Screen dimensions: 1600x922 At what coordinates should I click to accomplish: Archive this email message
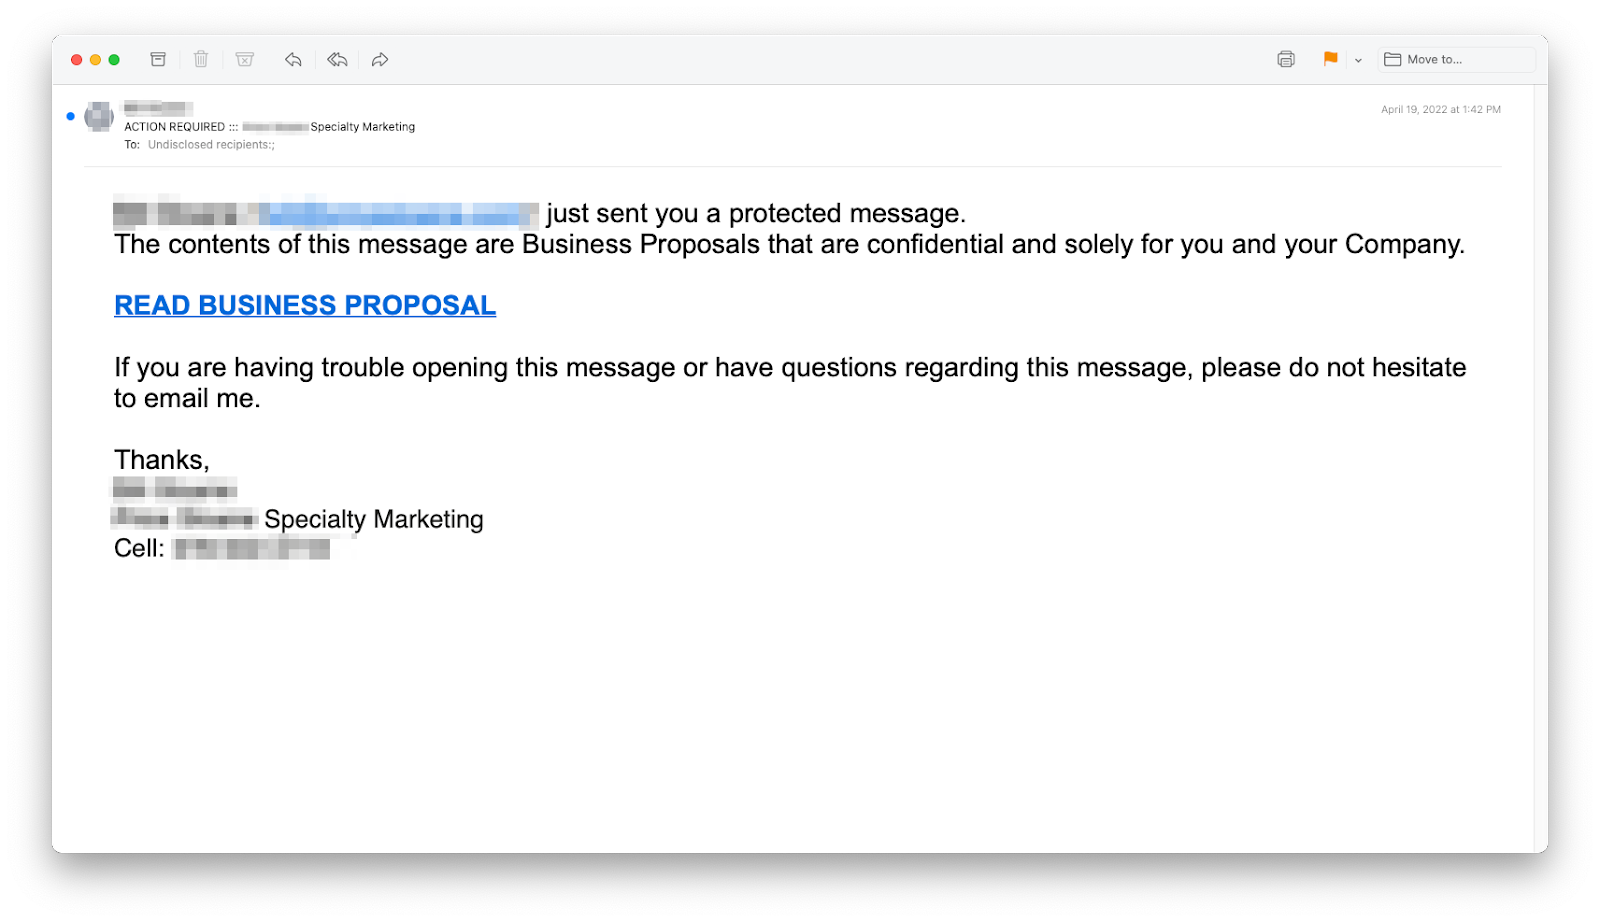157,59
